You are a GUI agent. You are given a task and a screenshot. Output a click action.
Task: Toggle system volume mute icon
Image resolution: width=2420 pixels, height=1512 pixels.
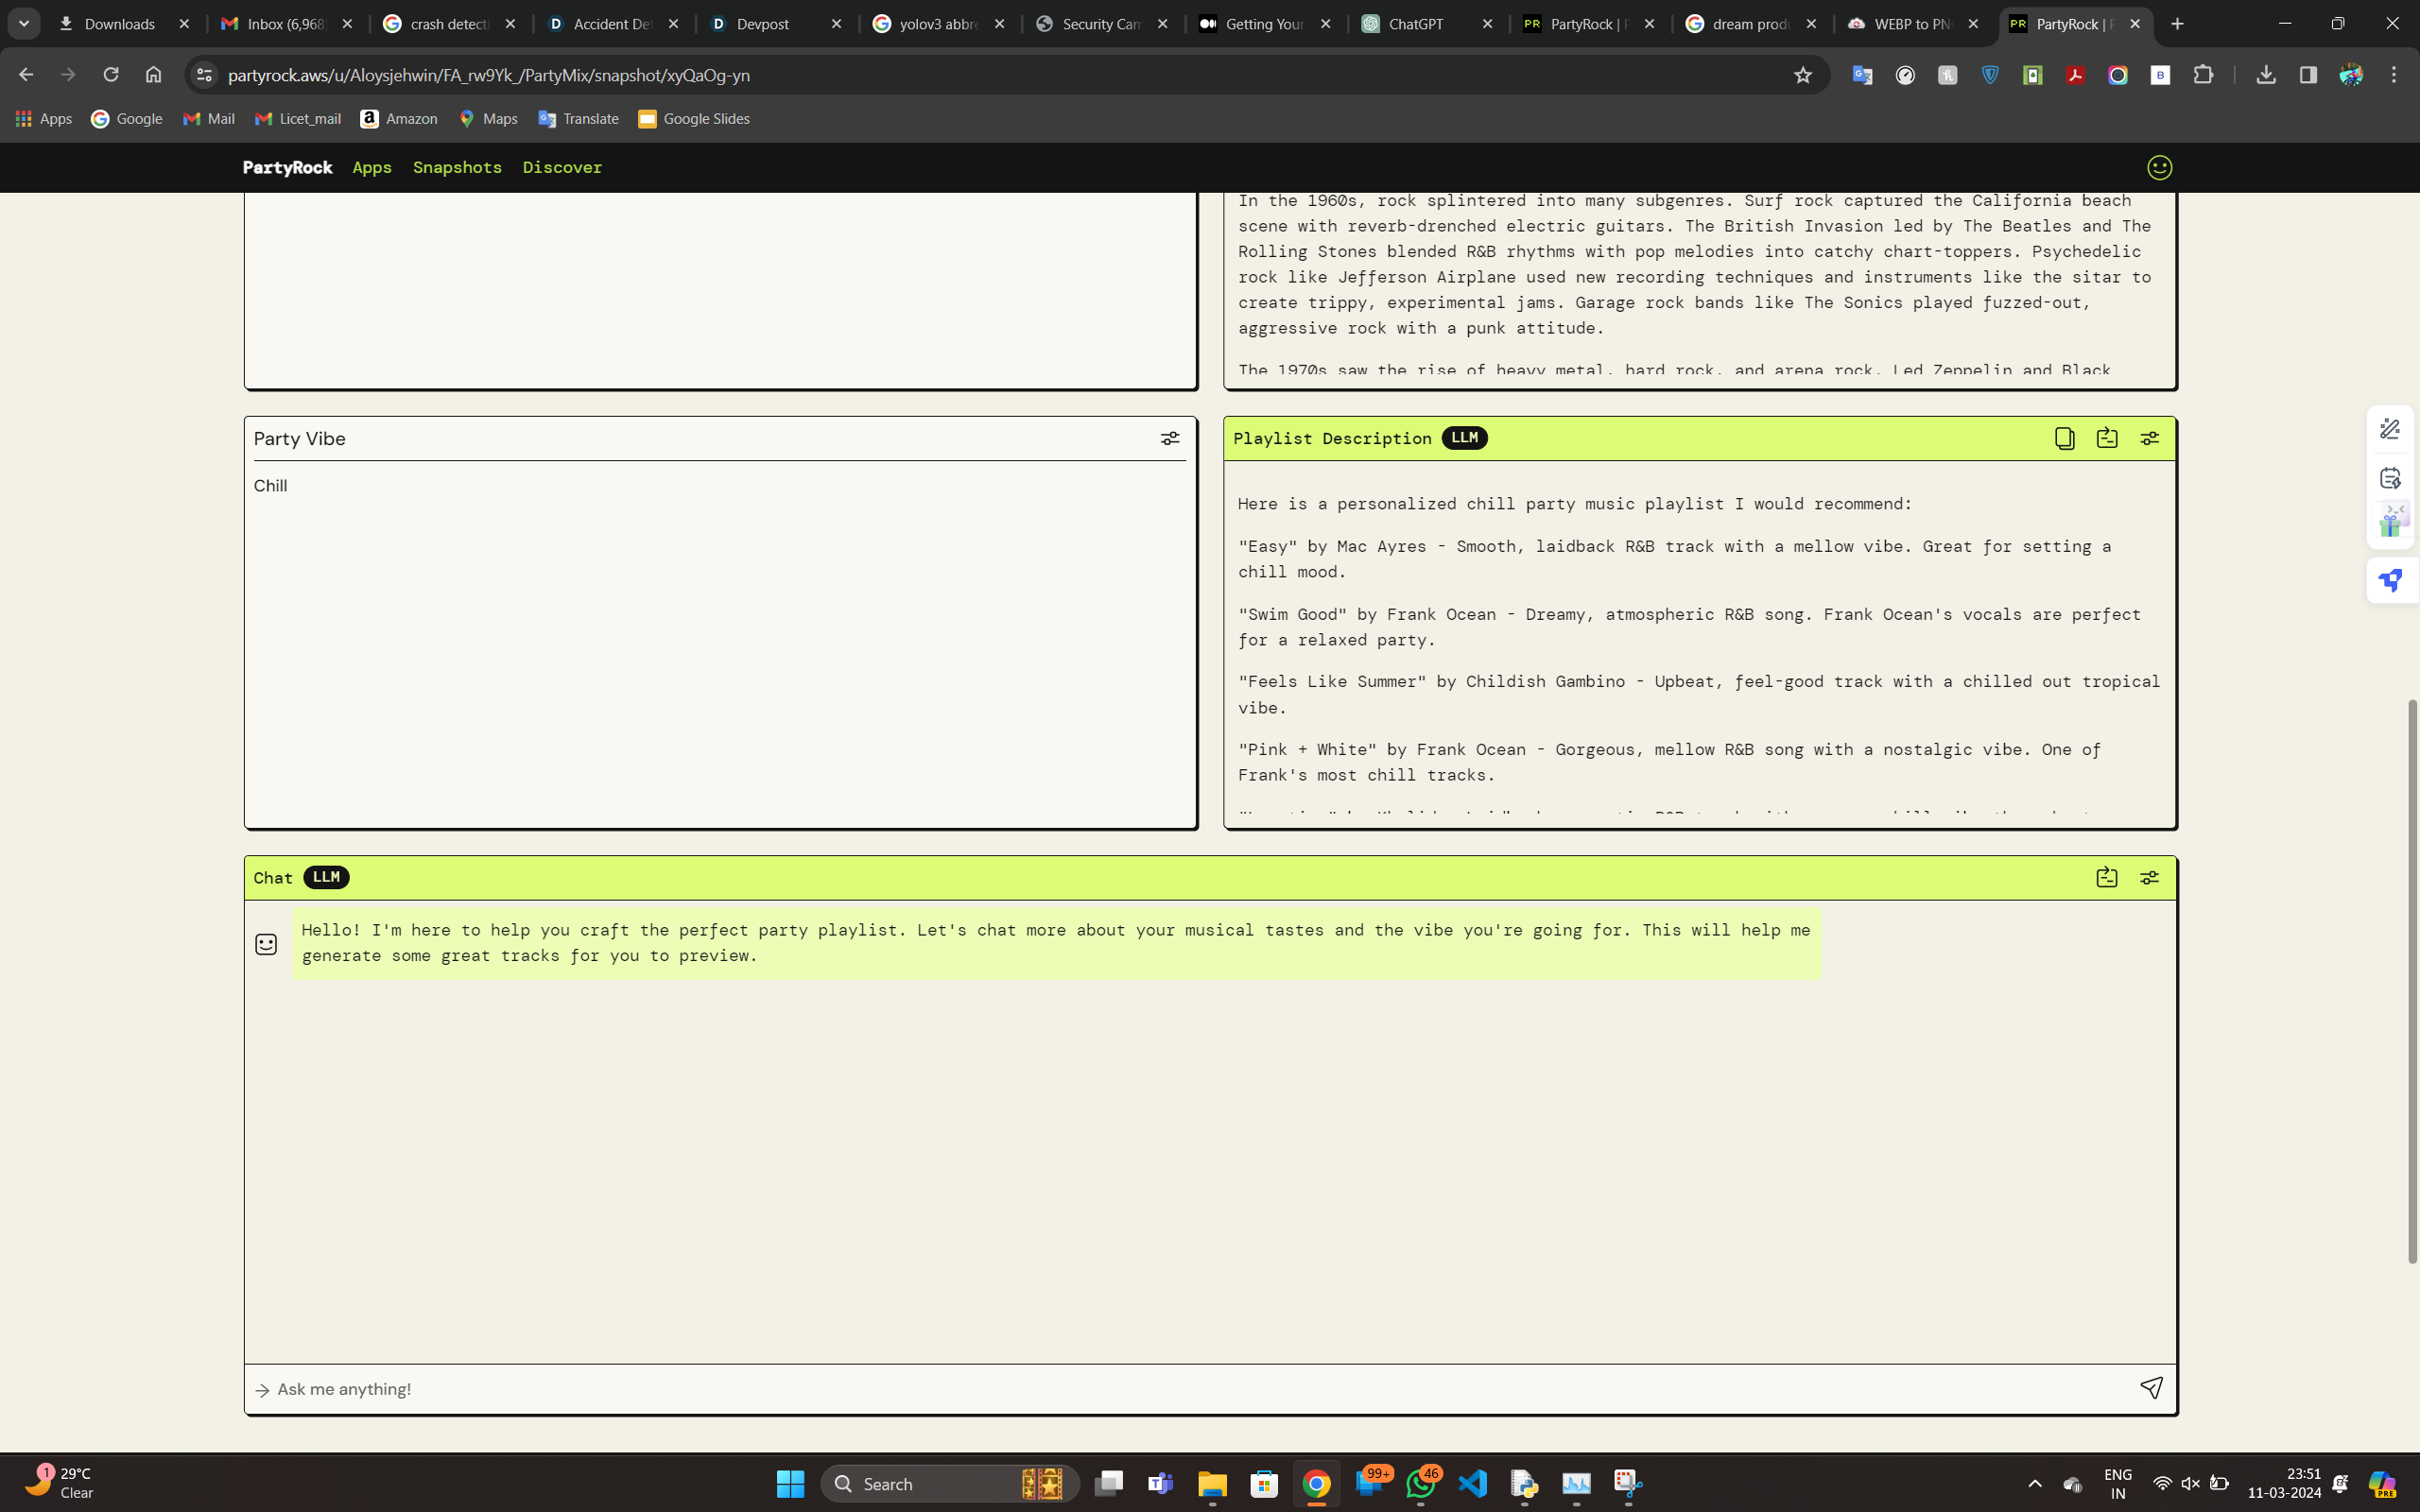pyautogui.click(x=2190, y=1483)
